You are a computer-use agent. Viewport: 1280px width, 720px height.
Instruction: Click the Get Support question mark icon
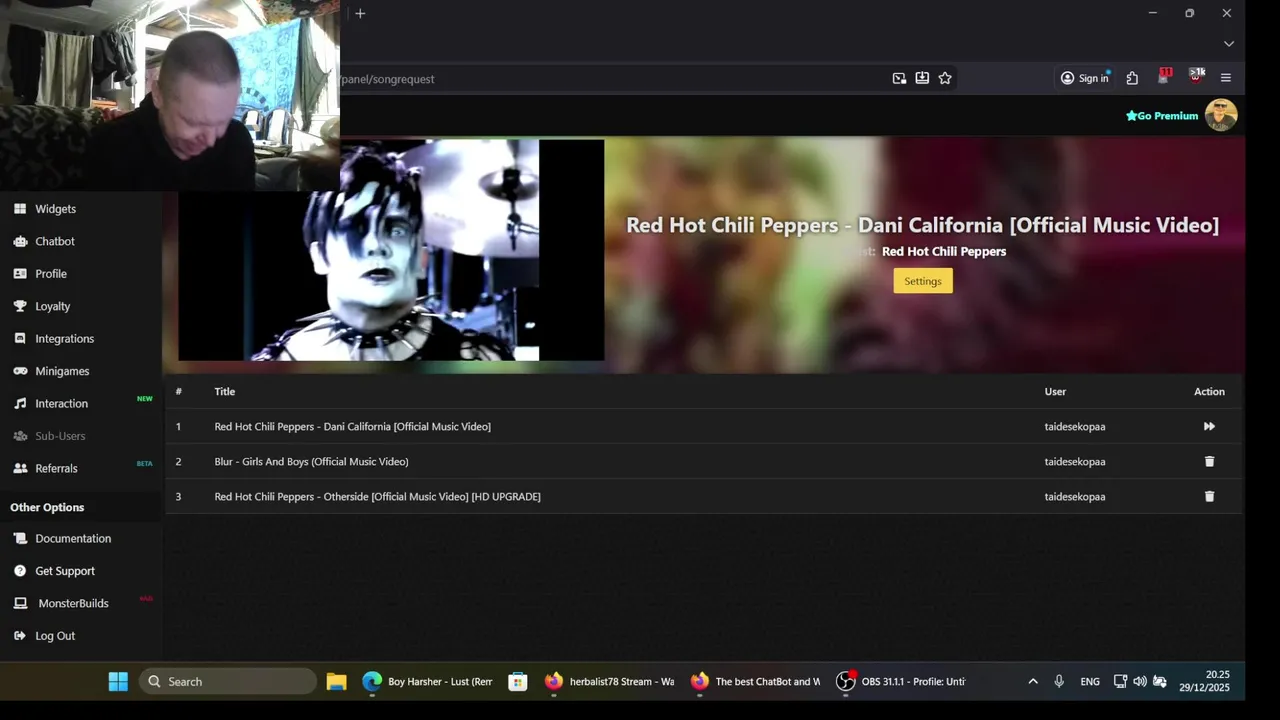coord(20,571)
